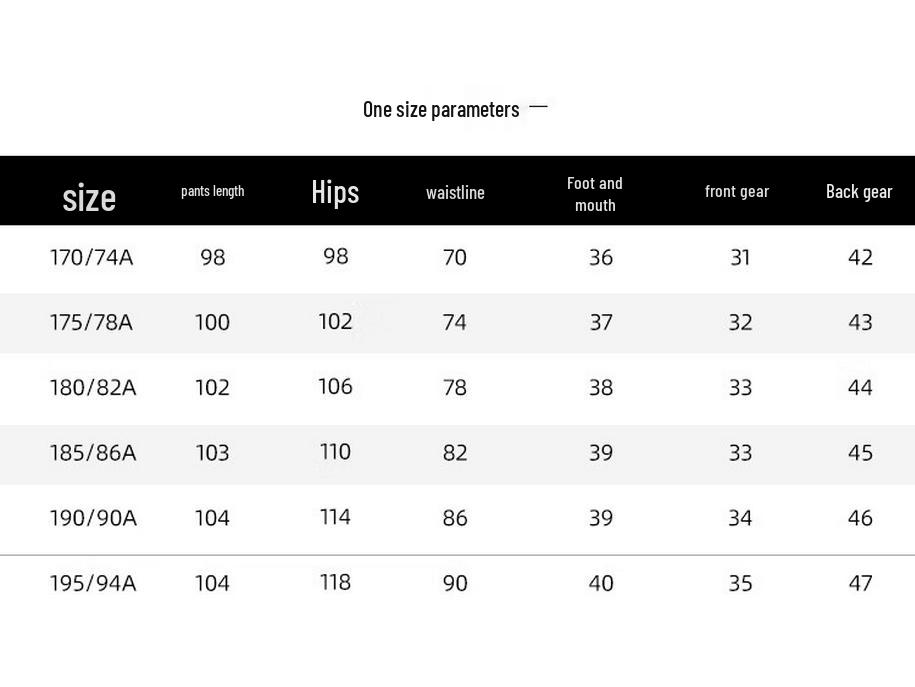This screenshot has height=687, width=915.
Task: Select the "waistline" column header
Action: click(x=455, y=192)
